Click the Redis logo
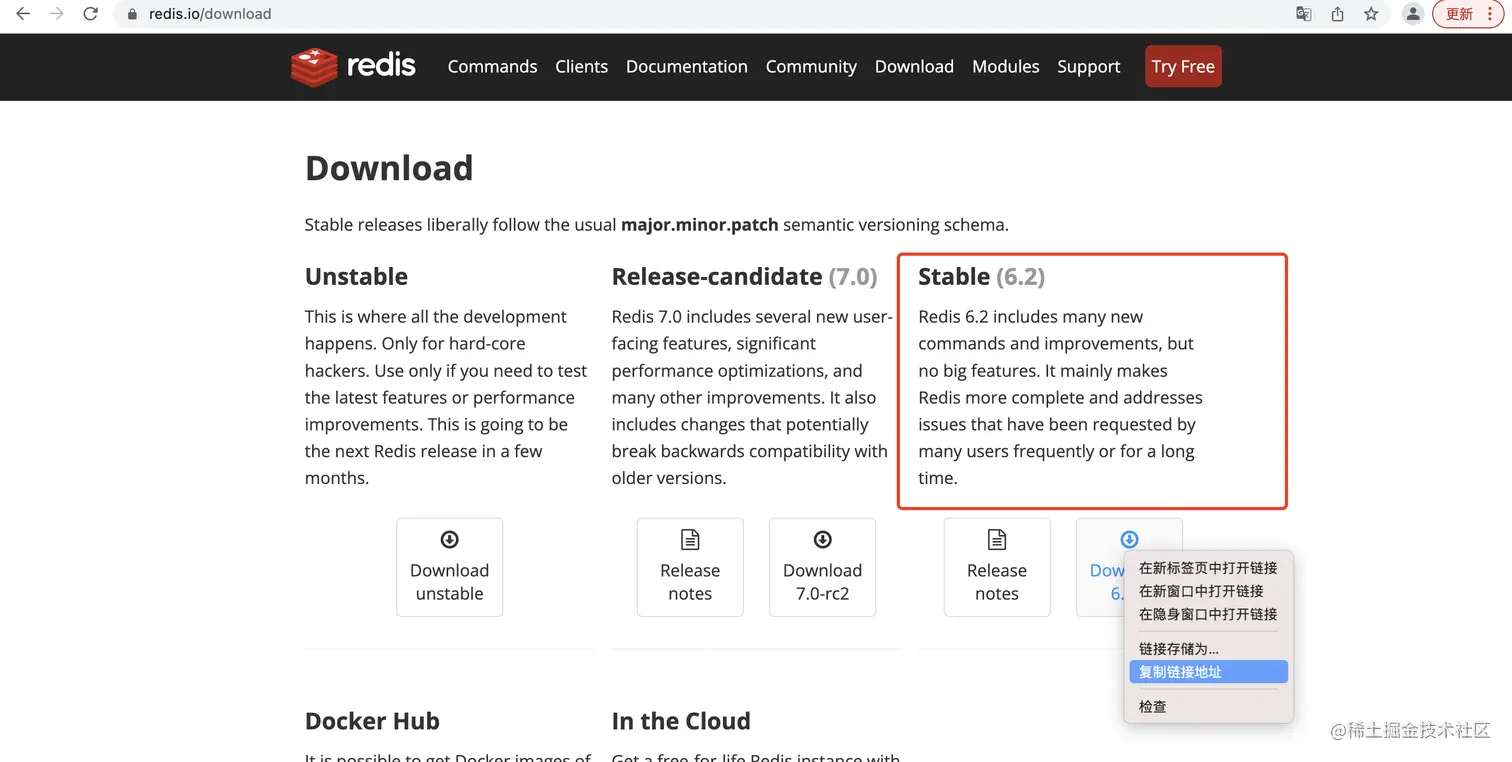This screenshot has height=762, width=1512. pyautogui.click(x=354, y=67)
